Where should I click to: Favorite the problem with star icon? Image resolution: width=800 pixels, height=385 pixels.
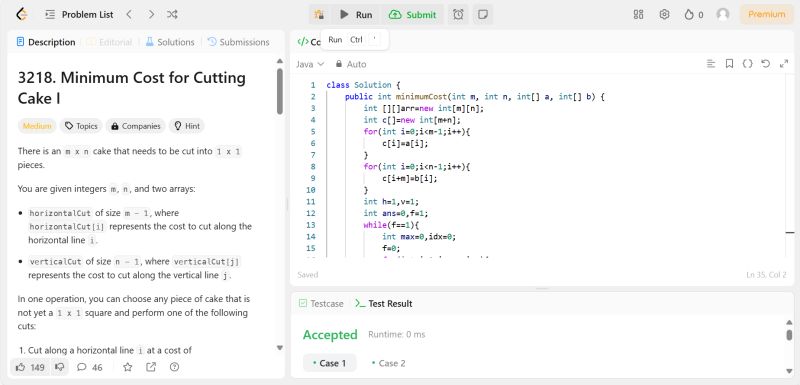[x=128, y=367]
